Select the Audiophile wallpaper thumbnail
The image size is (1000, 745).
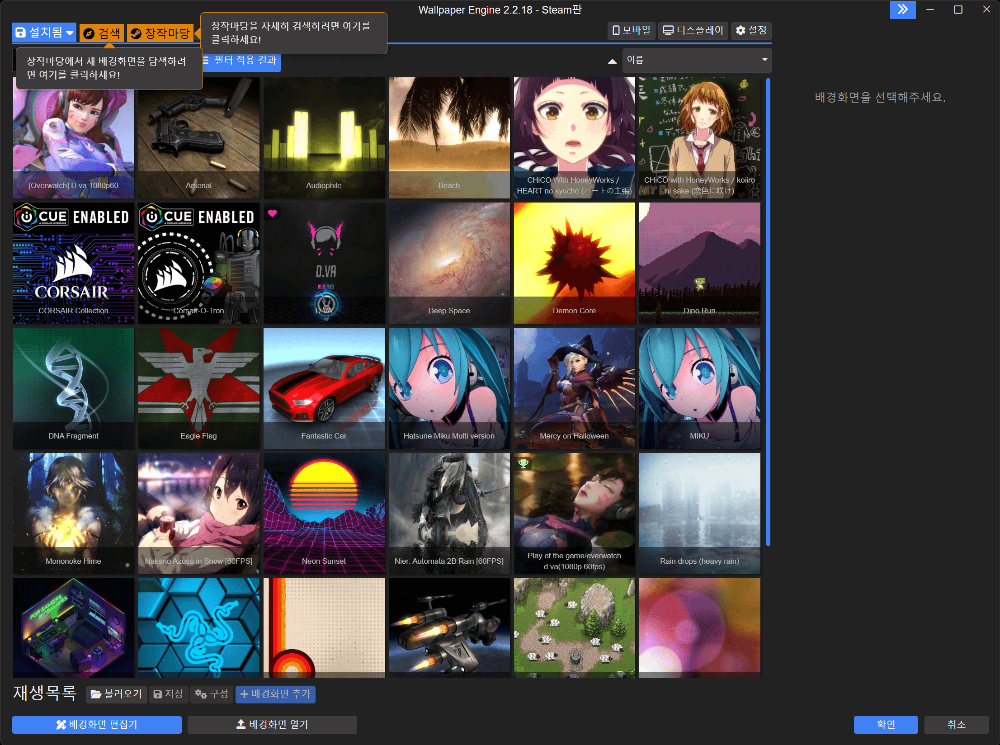click(x=324, y=138)
